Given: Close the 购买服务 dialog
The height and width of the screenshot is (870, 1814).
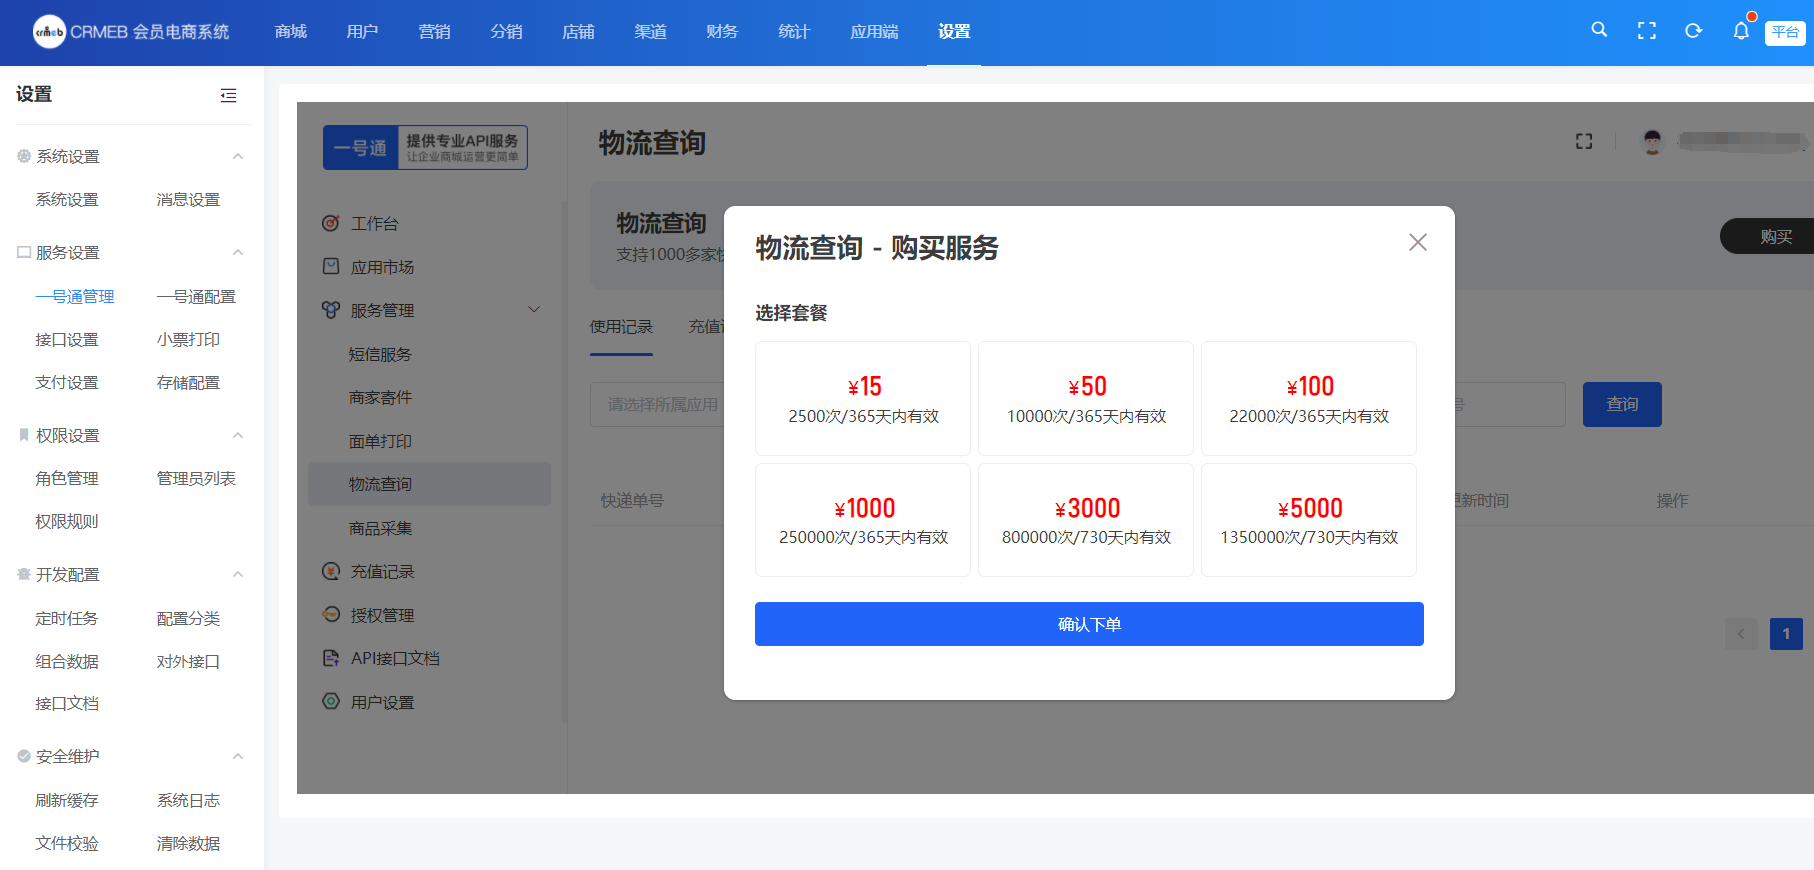Looking at the screenshot, I should coord(1417,242).
